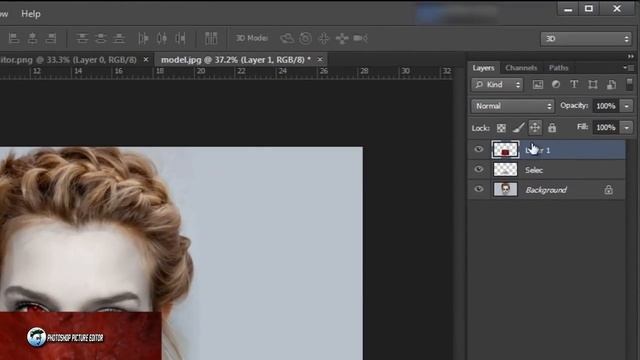Lock position toggle in Layers panel

(535, 128)
